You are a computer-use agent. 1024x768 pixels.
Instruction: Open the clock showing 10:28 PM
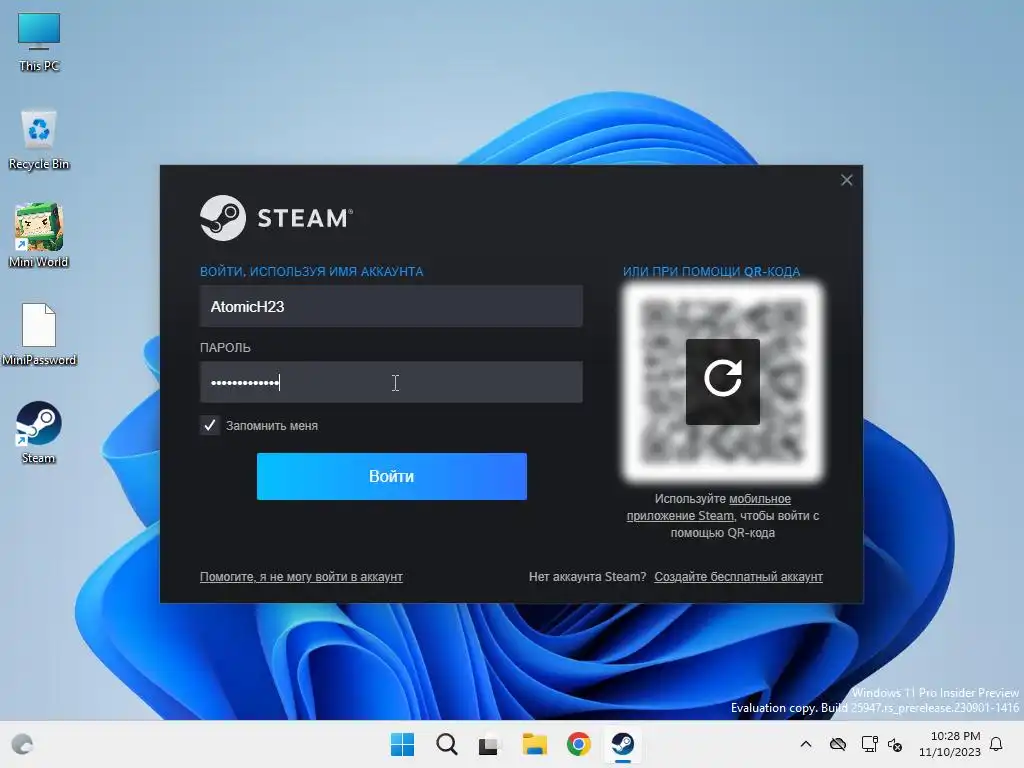click(x=950, y=744)
